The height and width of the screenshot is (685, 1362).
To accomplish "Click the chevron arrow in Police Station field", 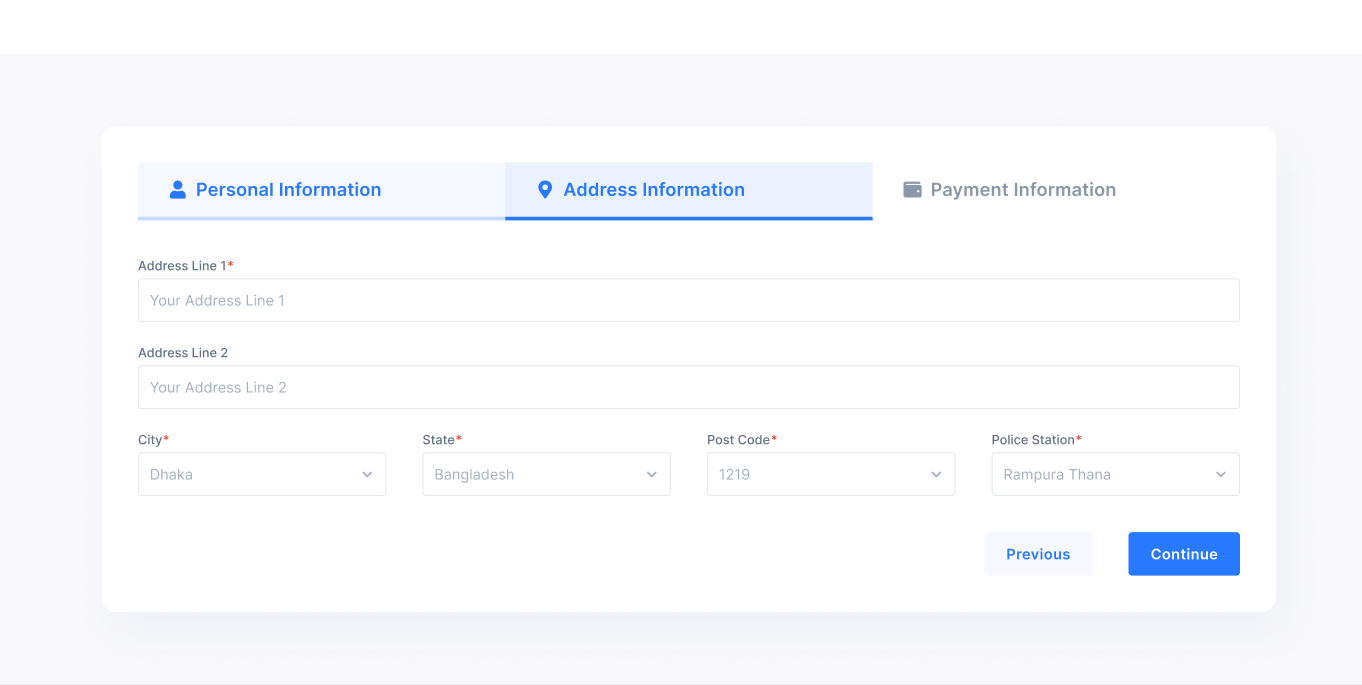I will [x=1221, y=475].
